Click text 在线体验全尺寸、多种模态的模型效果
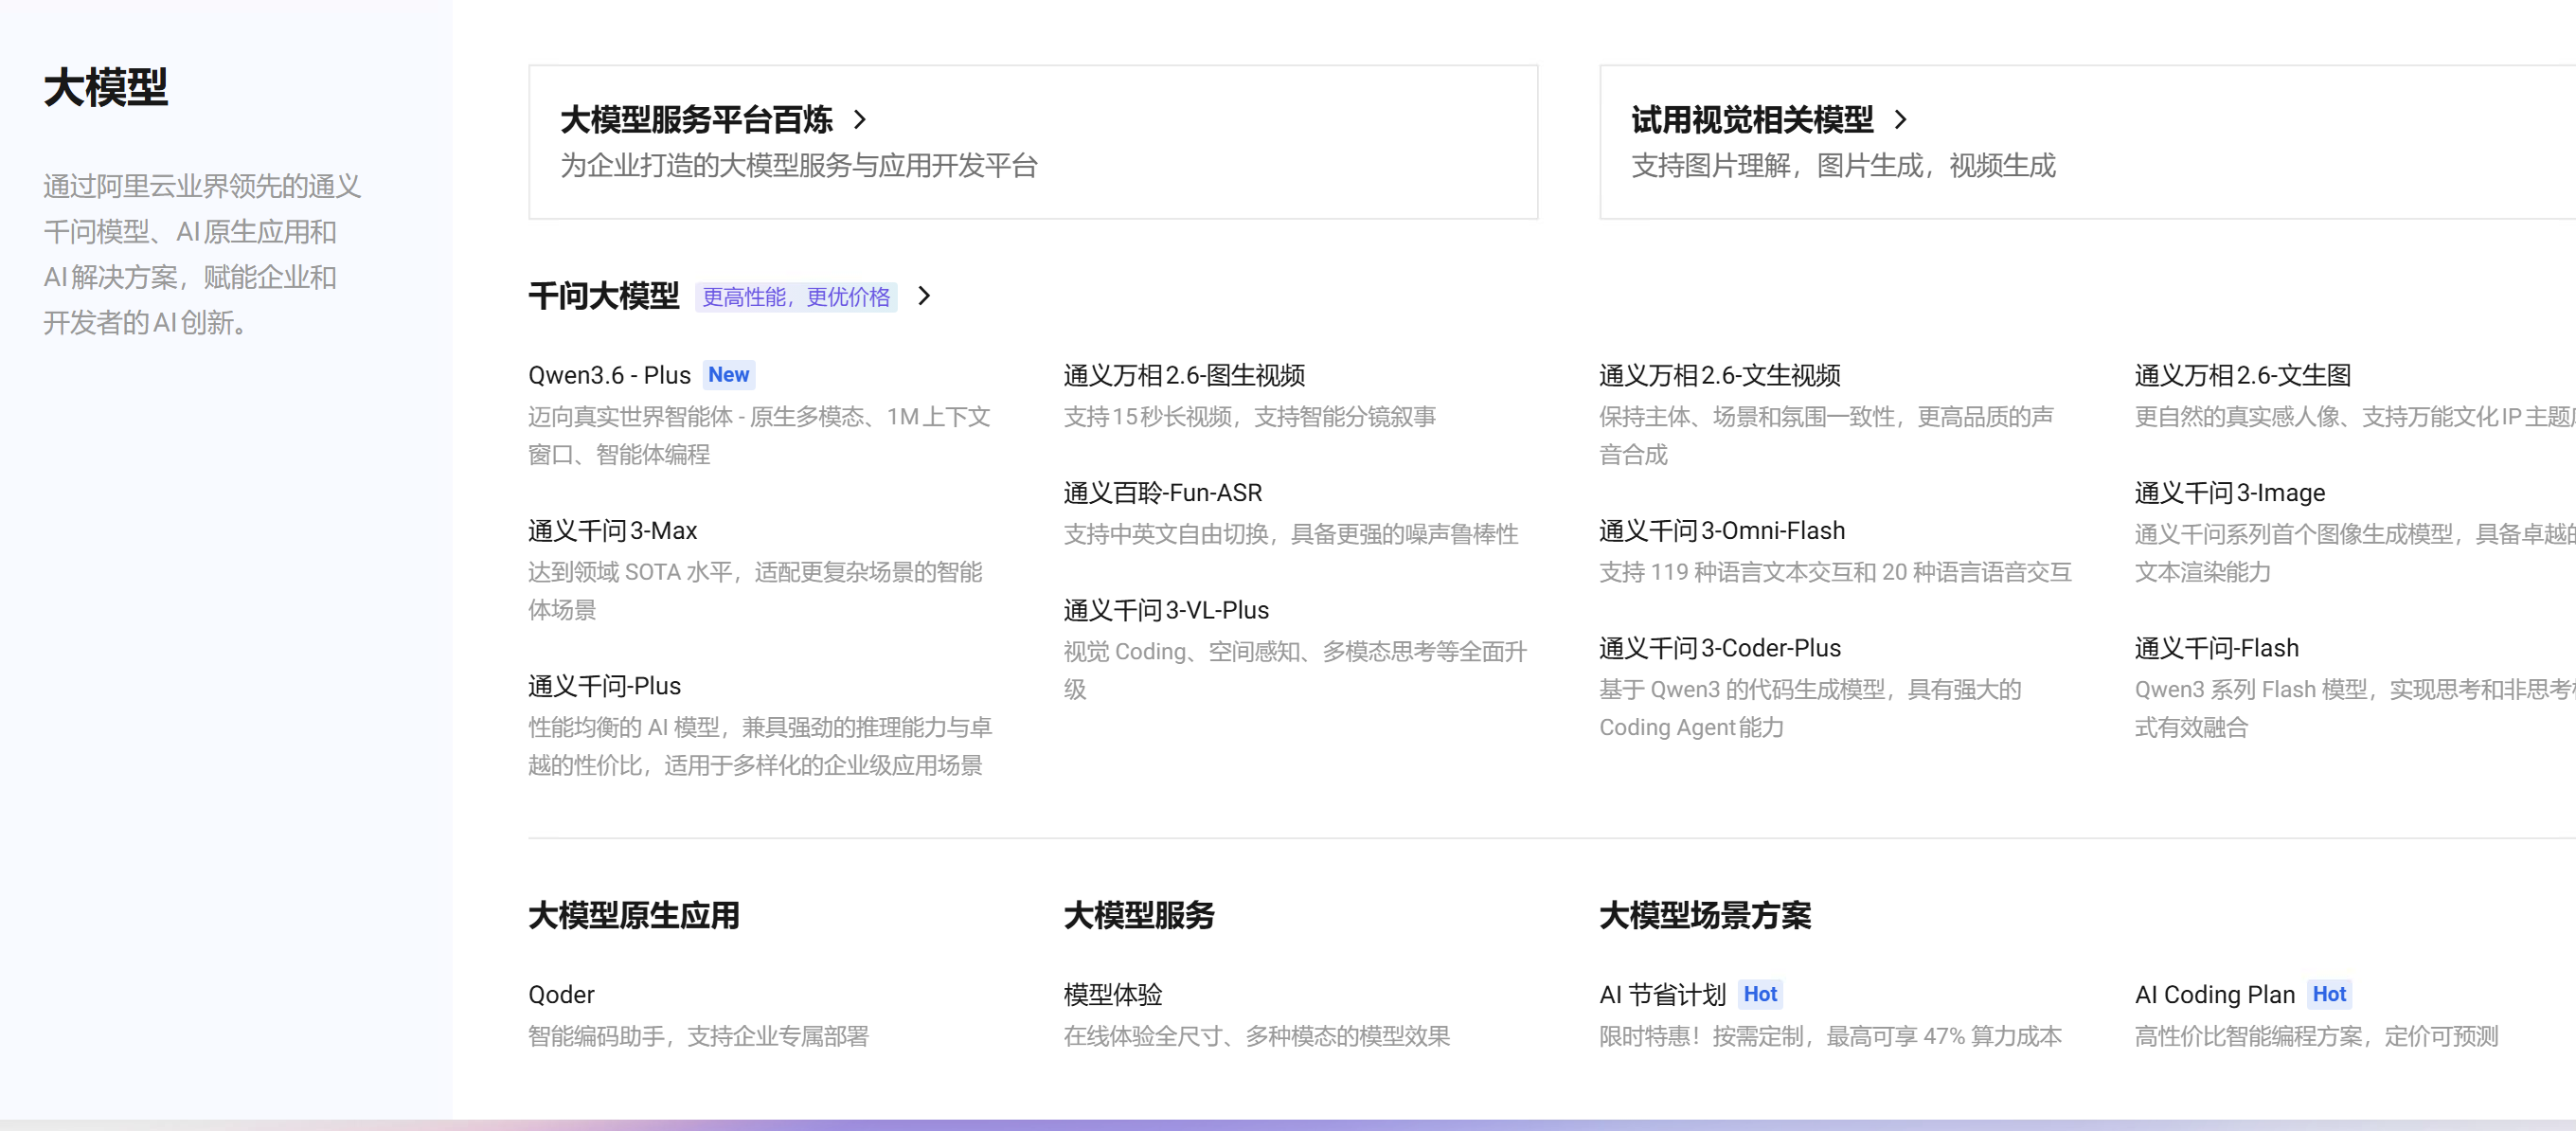 point(1256,1036)
